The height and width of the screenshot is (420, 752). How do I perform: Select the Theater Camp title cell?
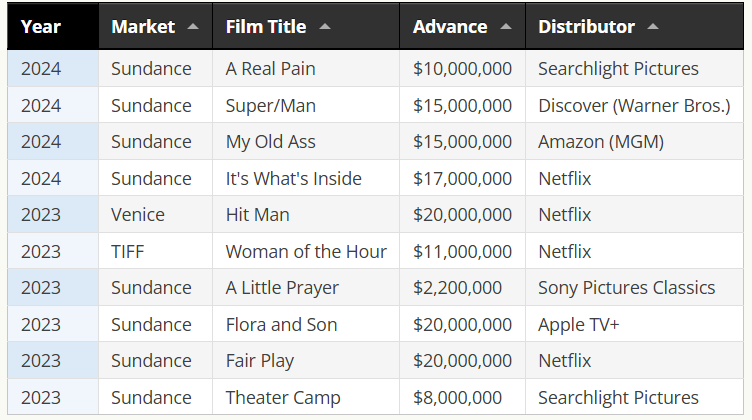tap(283, 398)
